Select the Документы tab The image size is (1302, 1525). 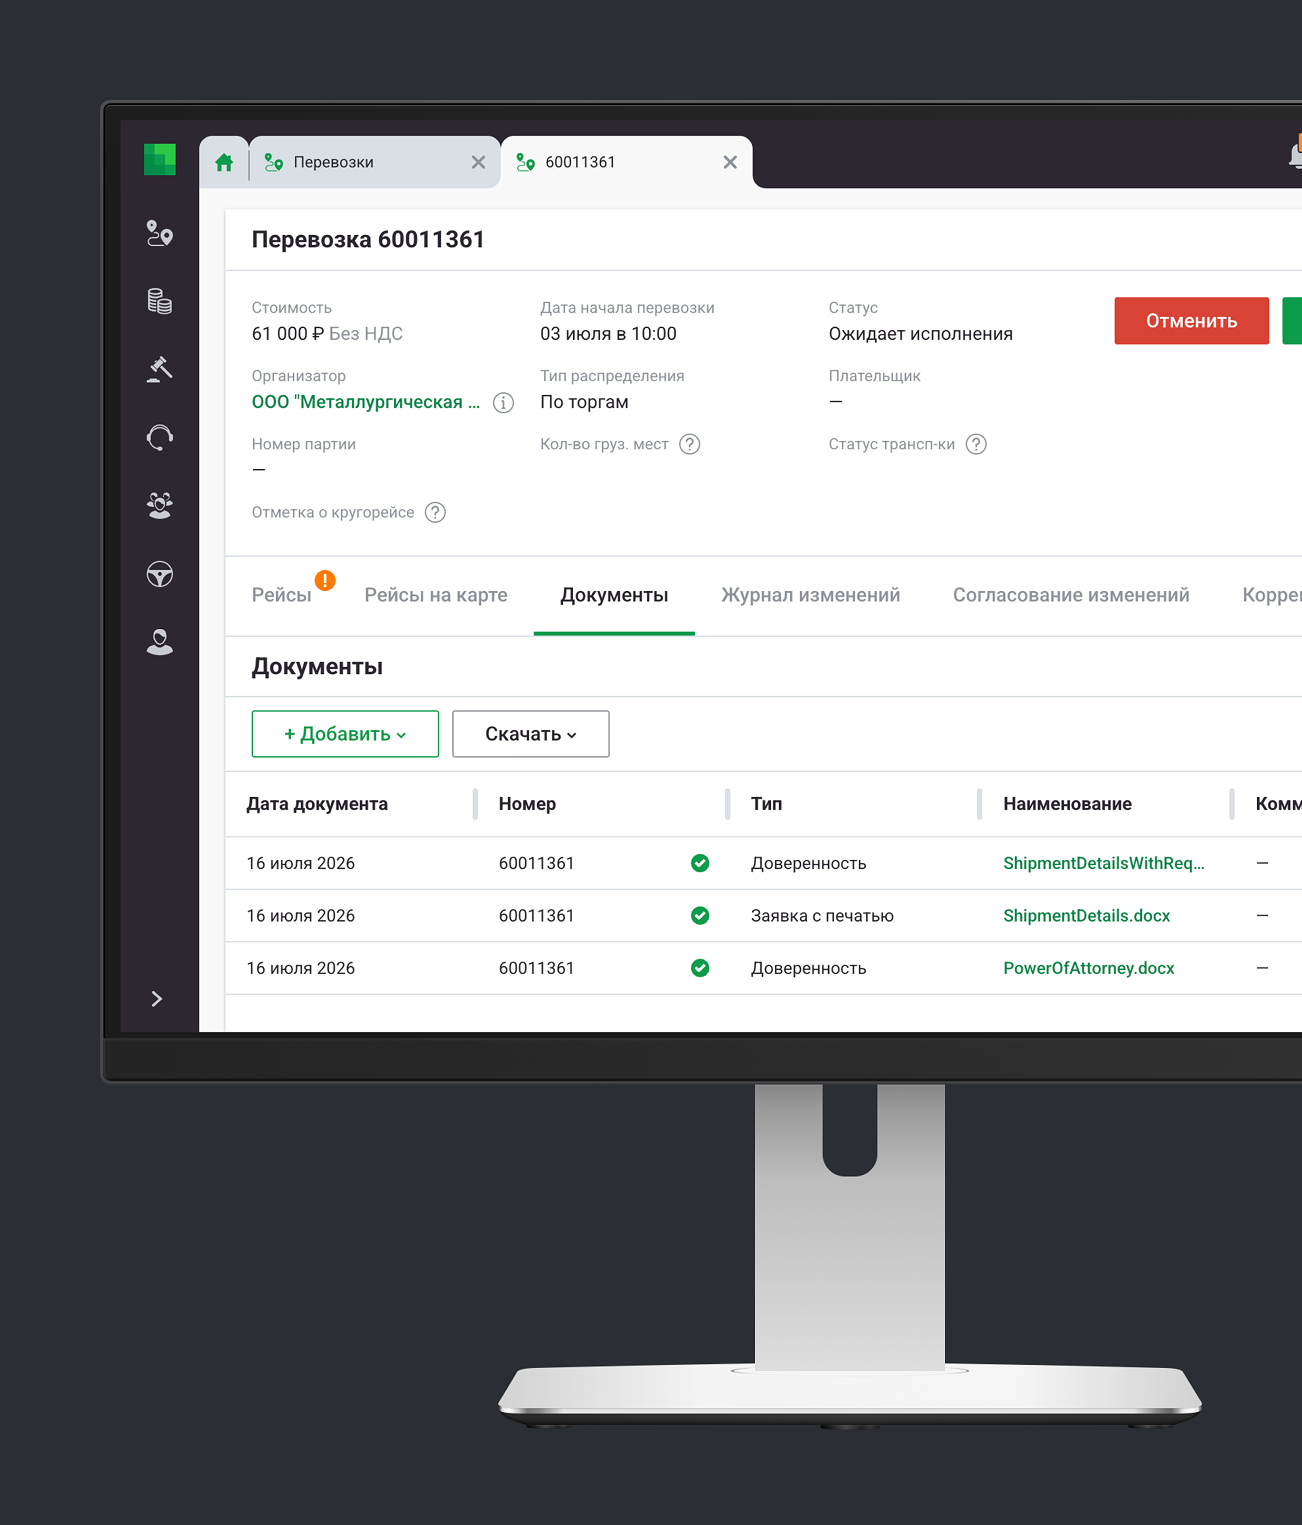tap(614, 595)
